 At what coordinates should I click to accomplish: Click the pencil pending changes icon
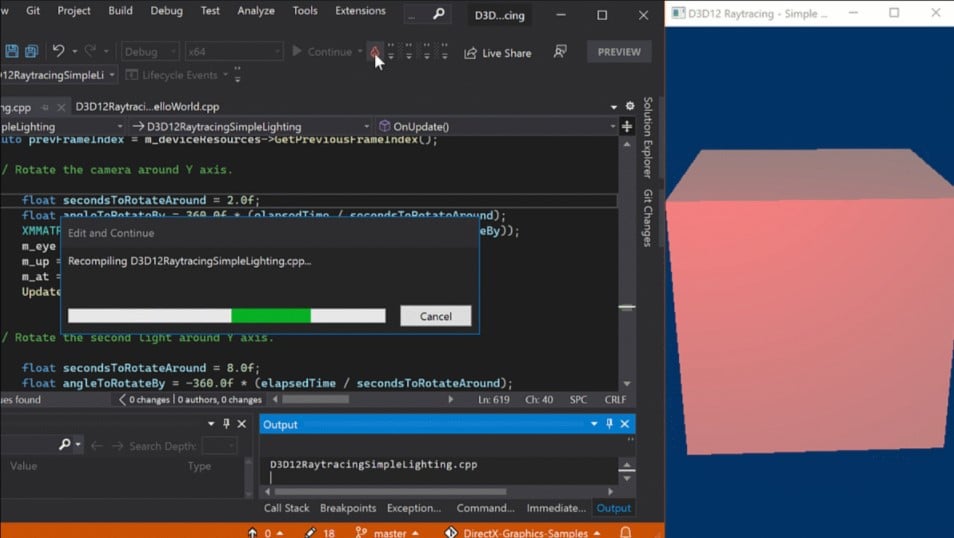(310, 533)
